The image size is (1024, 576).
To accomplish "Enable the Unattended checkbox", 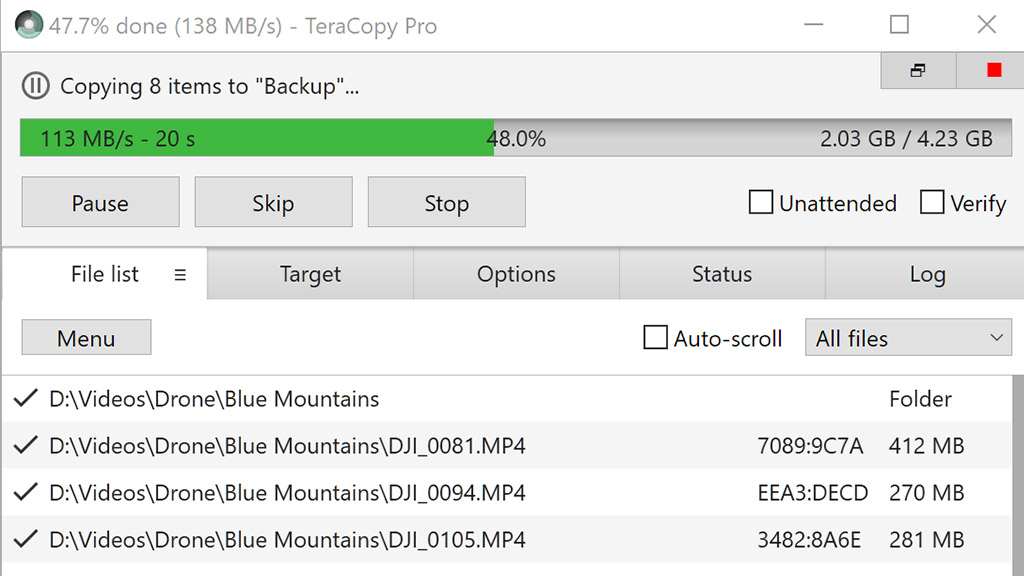I will 761,202.
